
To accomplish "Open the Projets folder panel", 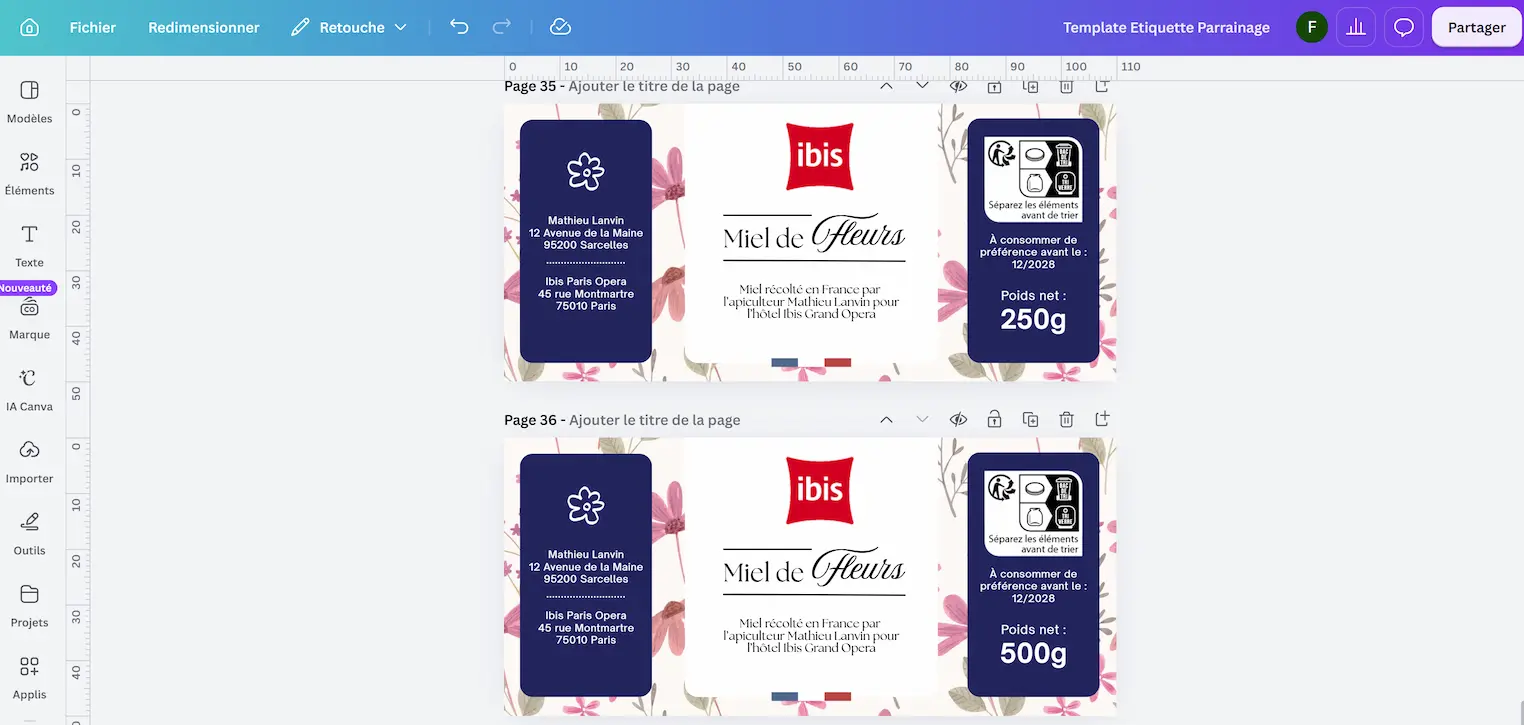I will tap(29, 607).
